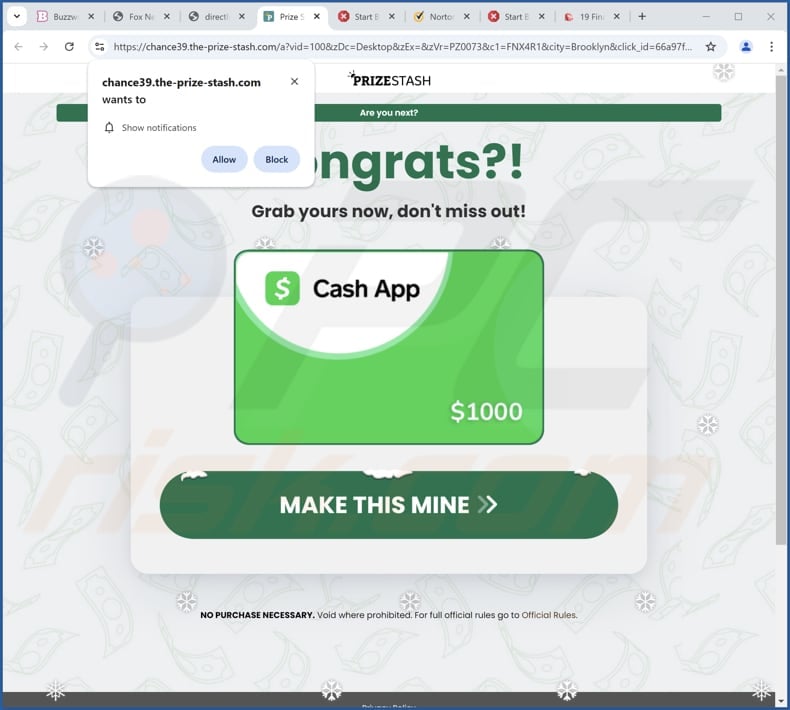
Task: Close the directl tab
Action: pyautogui.click(x=242, y=17)
